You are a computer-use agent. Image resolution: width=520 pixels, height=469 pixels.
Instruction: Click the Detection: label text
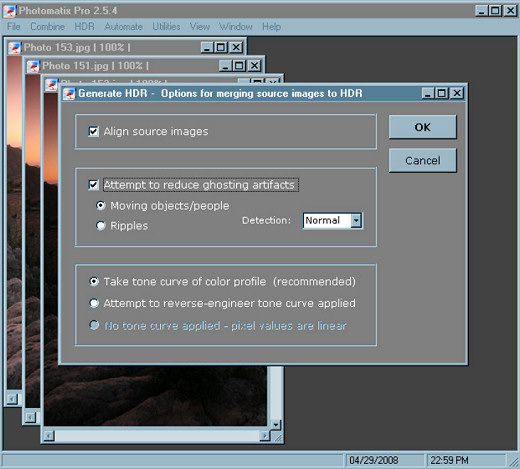click(x=266, y=220)
